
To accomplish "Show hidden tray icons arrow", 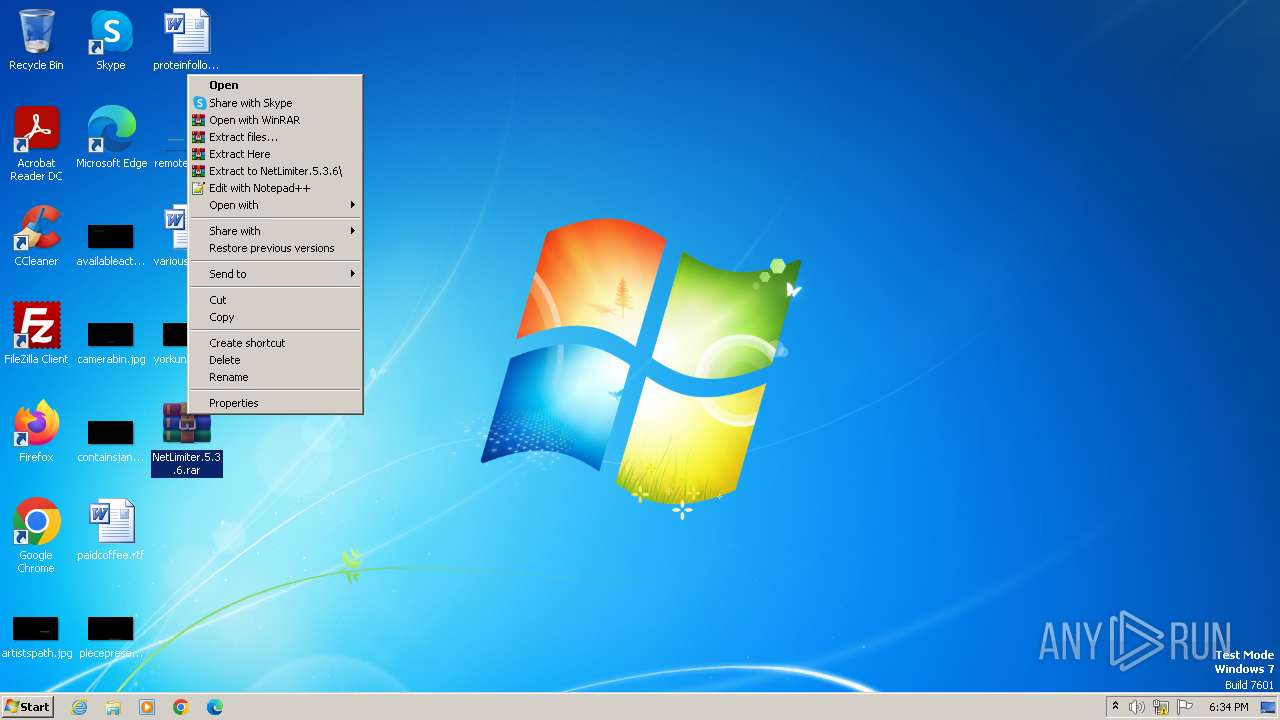I will click(1115, 707).
